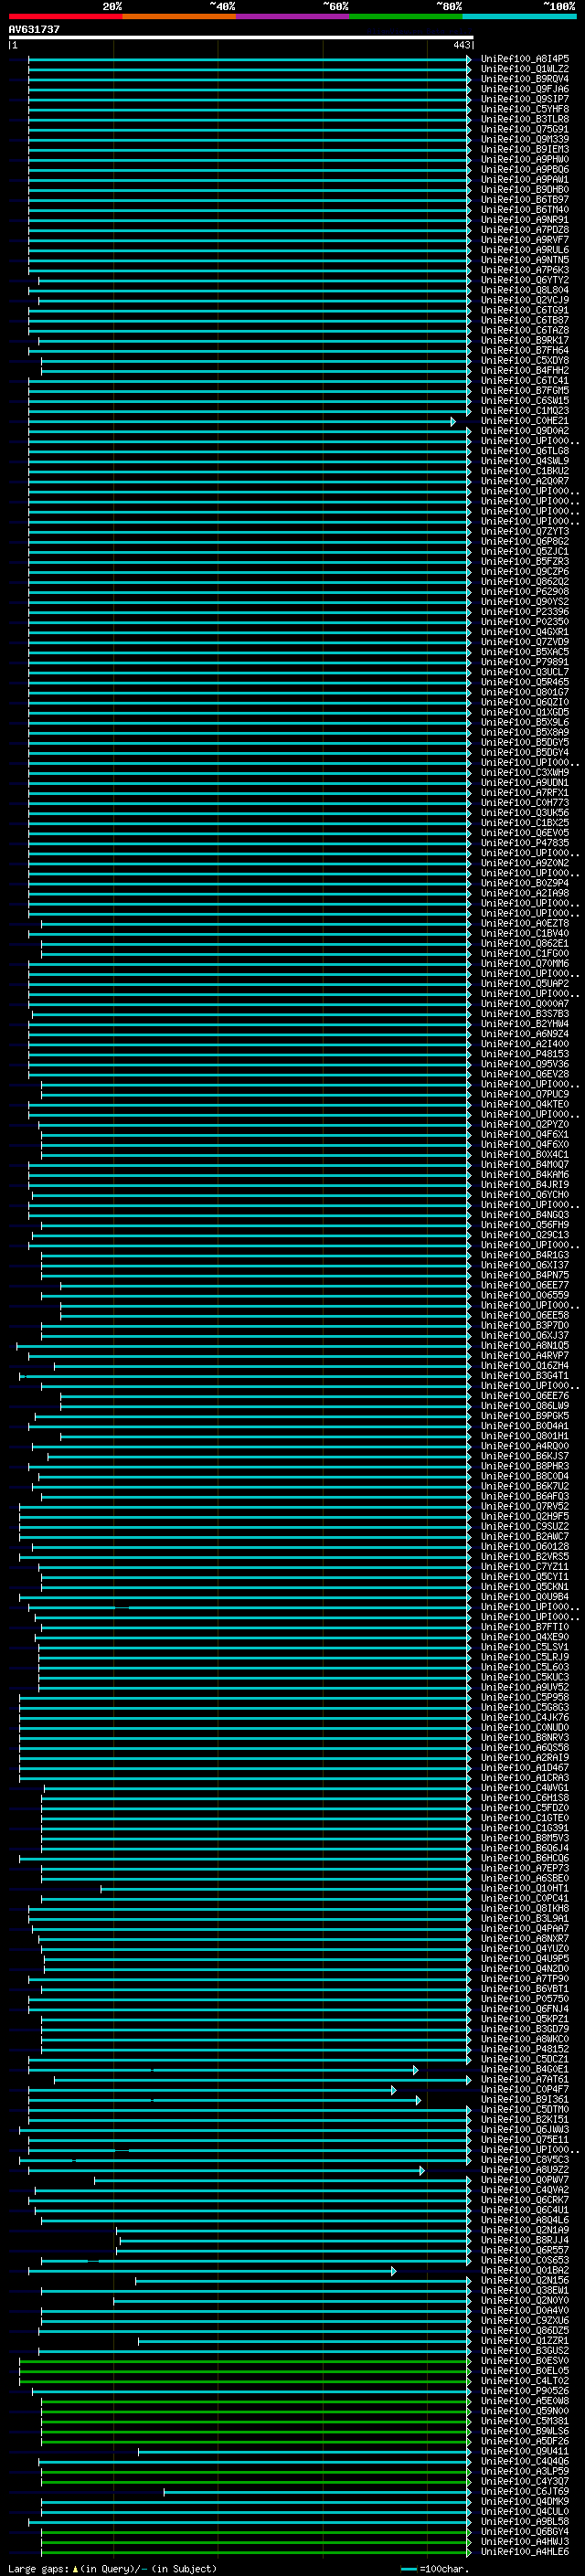Select hit label UniRef100_Q7RV52
Screen dimensions: 585x2576
point(525,1506)
